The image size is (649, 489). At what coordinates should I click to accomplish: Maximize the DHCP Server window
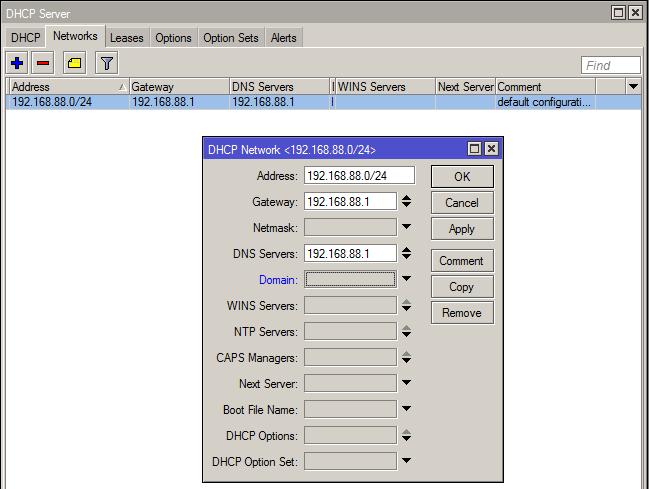pyautogui.click(x=618, y=13)
